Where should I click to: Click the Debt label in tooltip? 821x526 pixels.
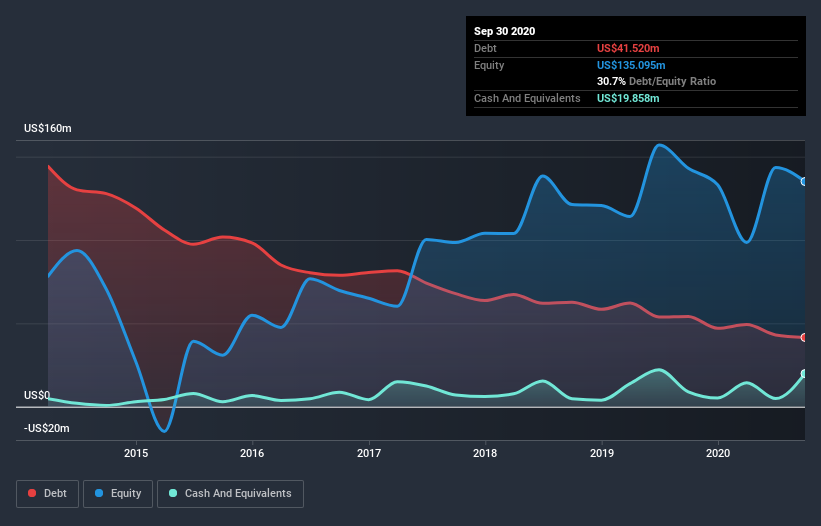tap(485, 48)
